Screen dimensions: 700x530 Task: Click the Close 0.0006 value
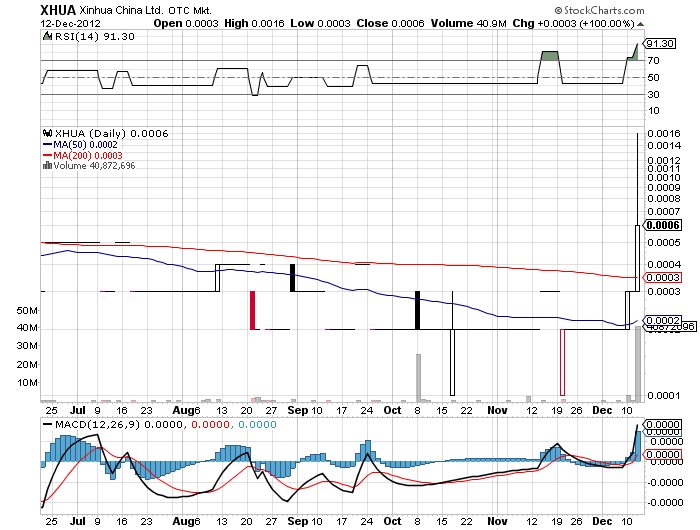pyautogui.click(x=390, y=24)
